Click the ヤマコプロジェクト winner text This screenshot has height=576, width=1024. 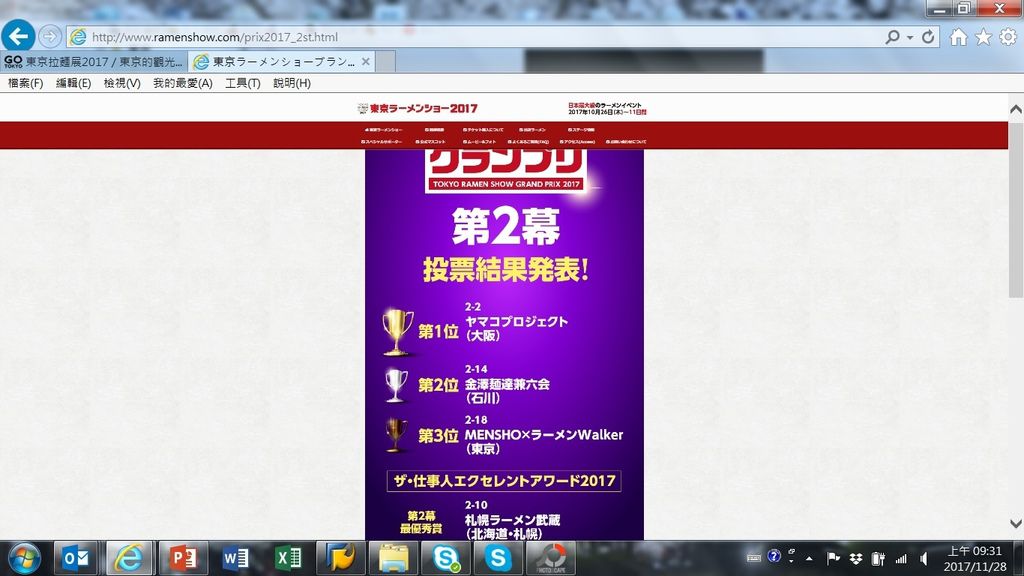[x=516, y=321]
